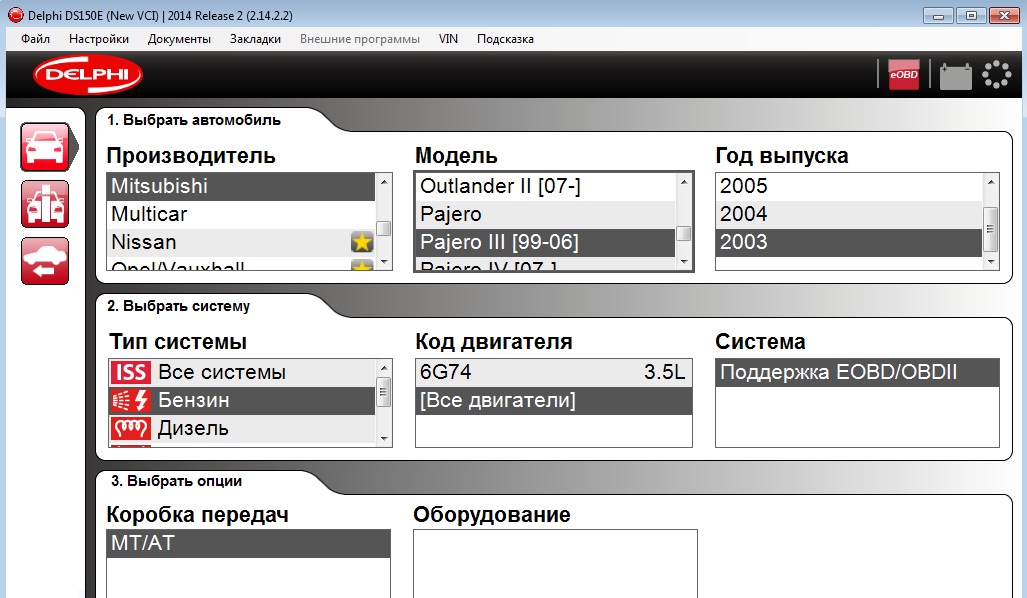Click the petrol ignition spark icon
Image resolution: width=1027 pixels, height=598 pixels.
pos(130,400)
